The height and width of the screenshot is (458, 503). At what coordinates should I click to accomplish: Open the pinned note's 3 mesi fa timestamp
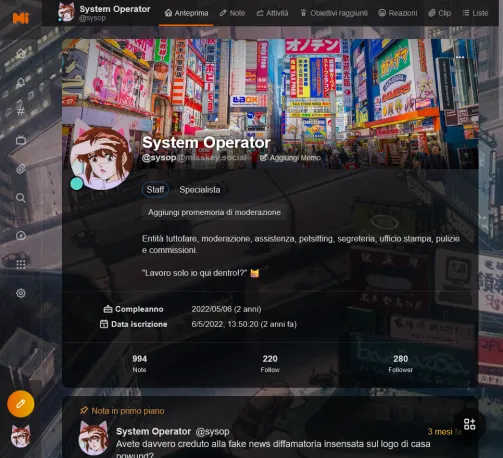pos(444,432)
